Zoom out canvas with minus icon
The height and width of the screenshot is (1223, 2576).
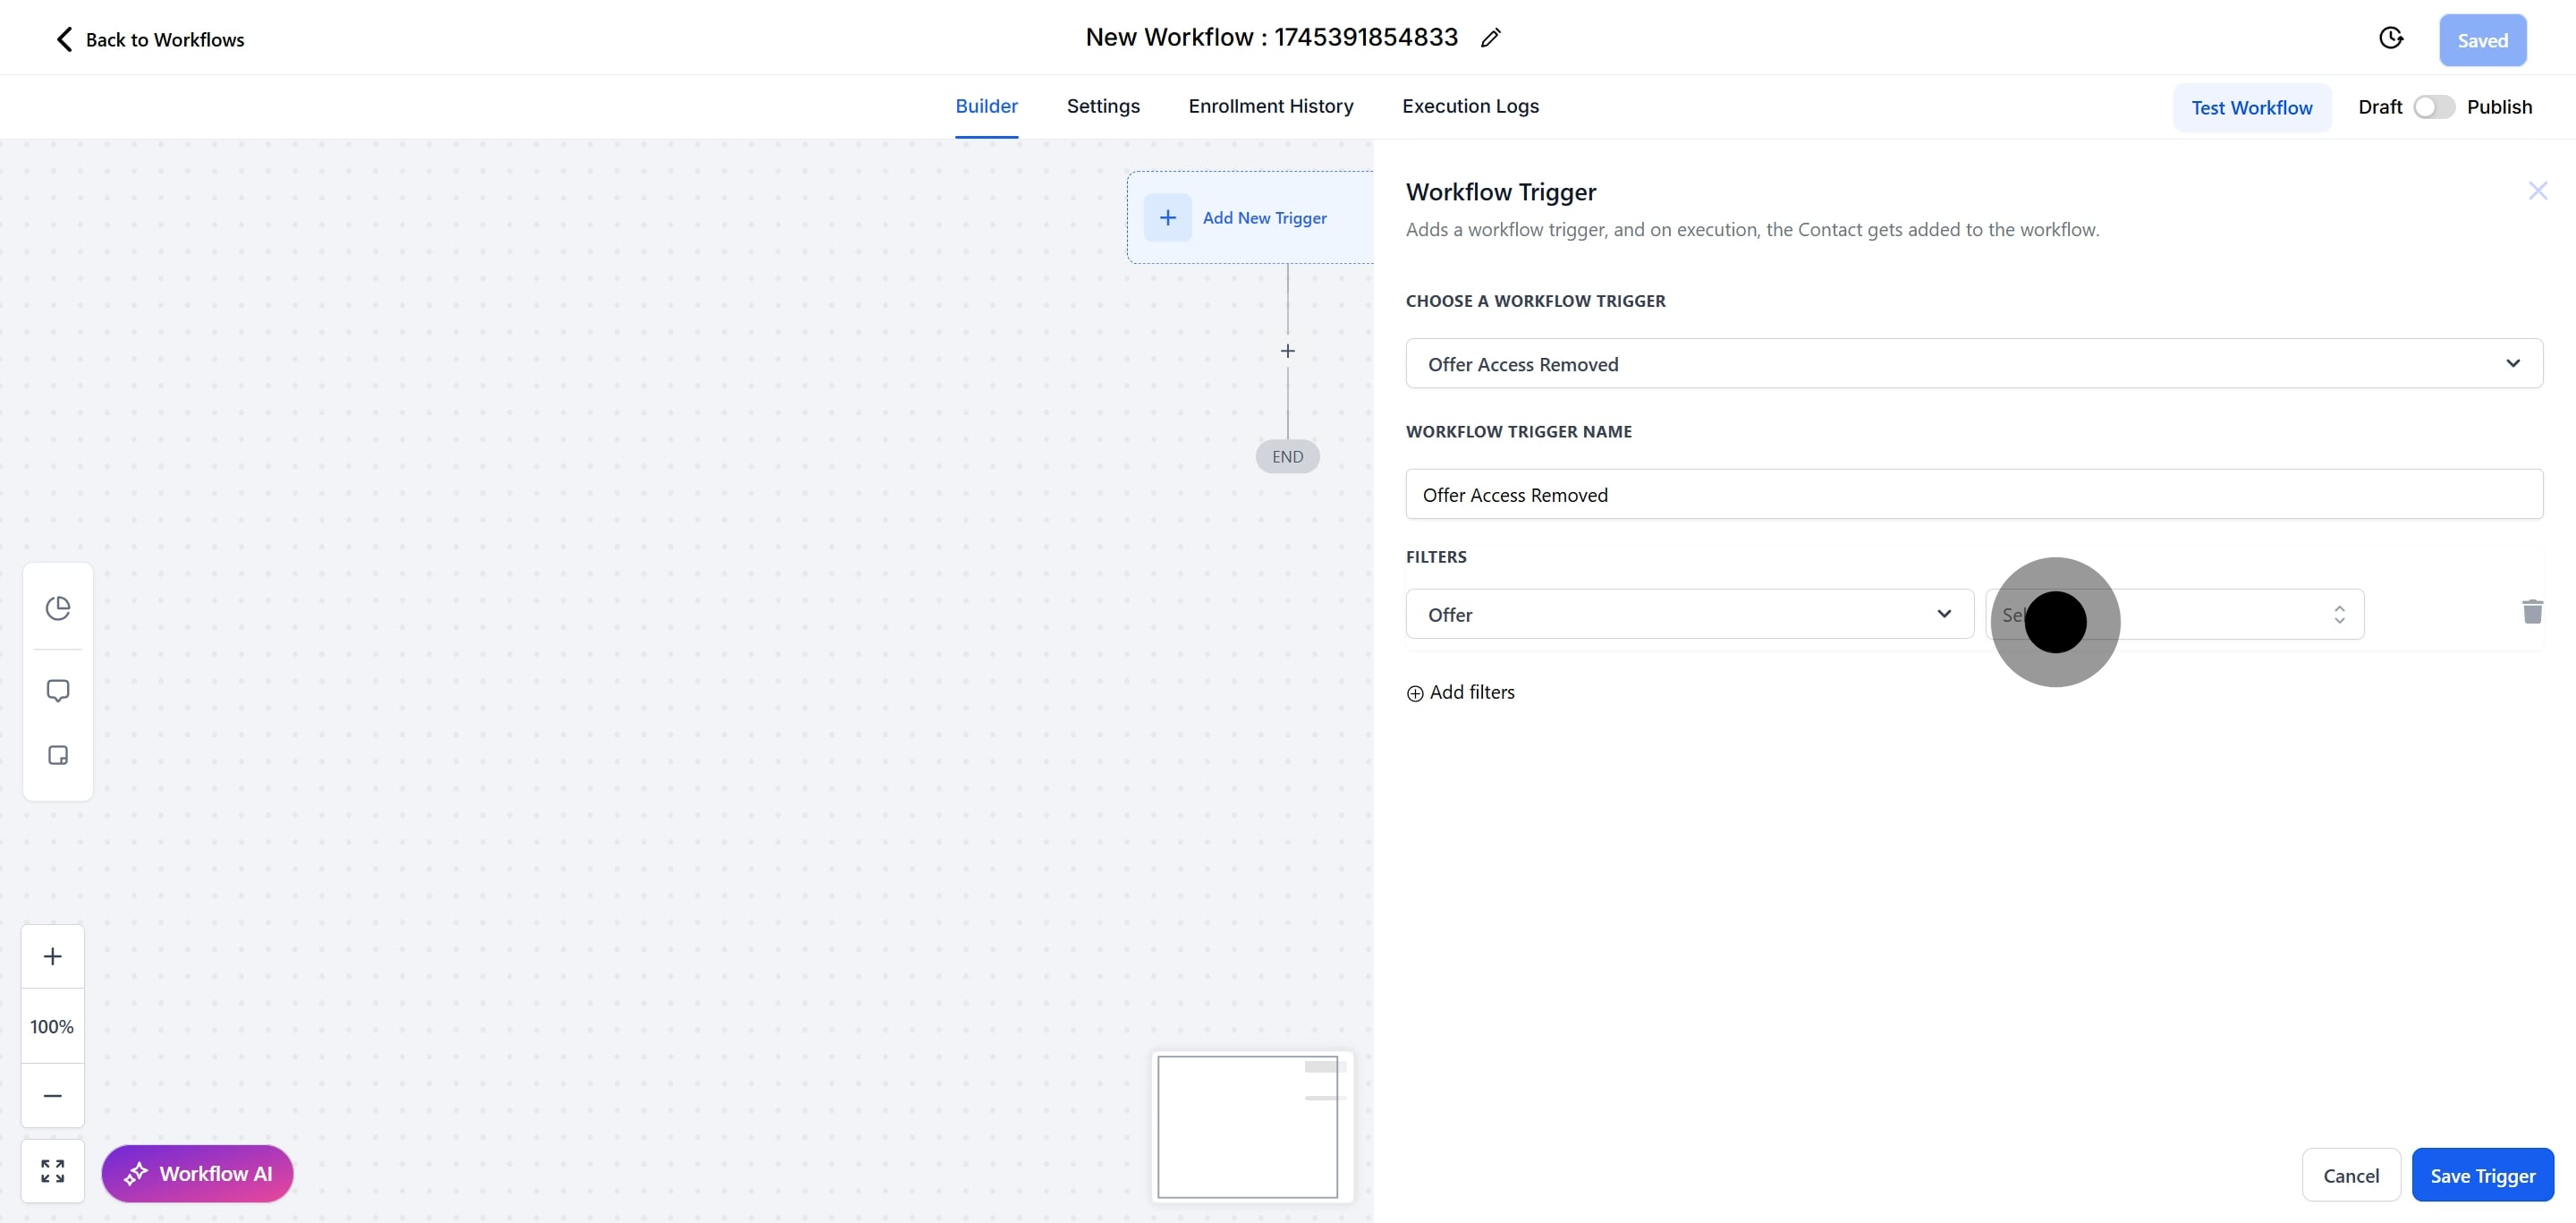pyautogui.click(x=53, y=1096)
